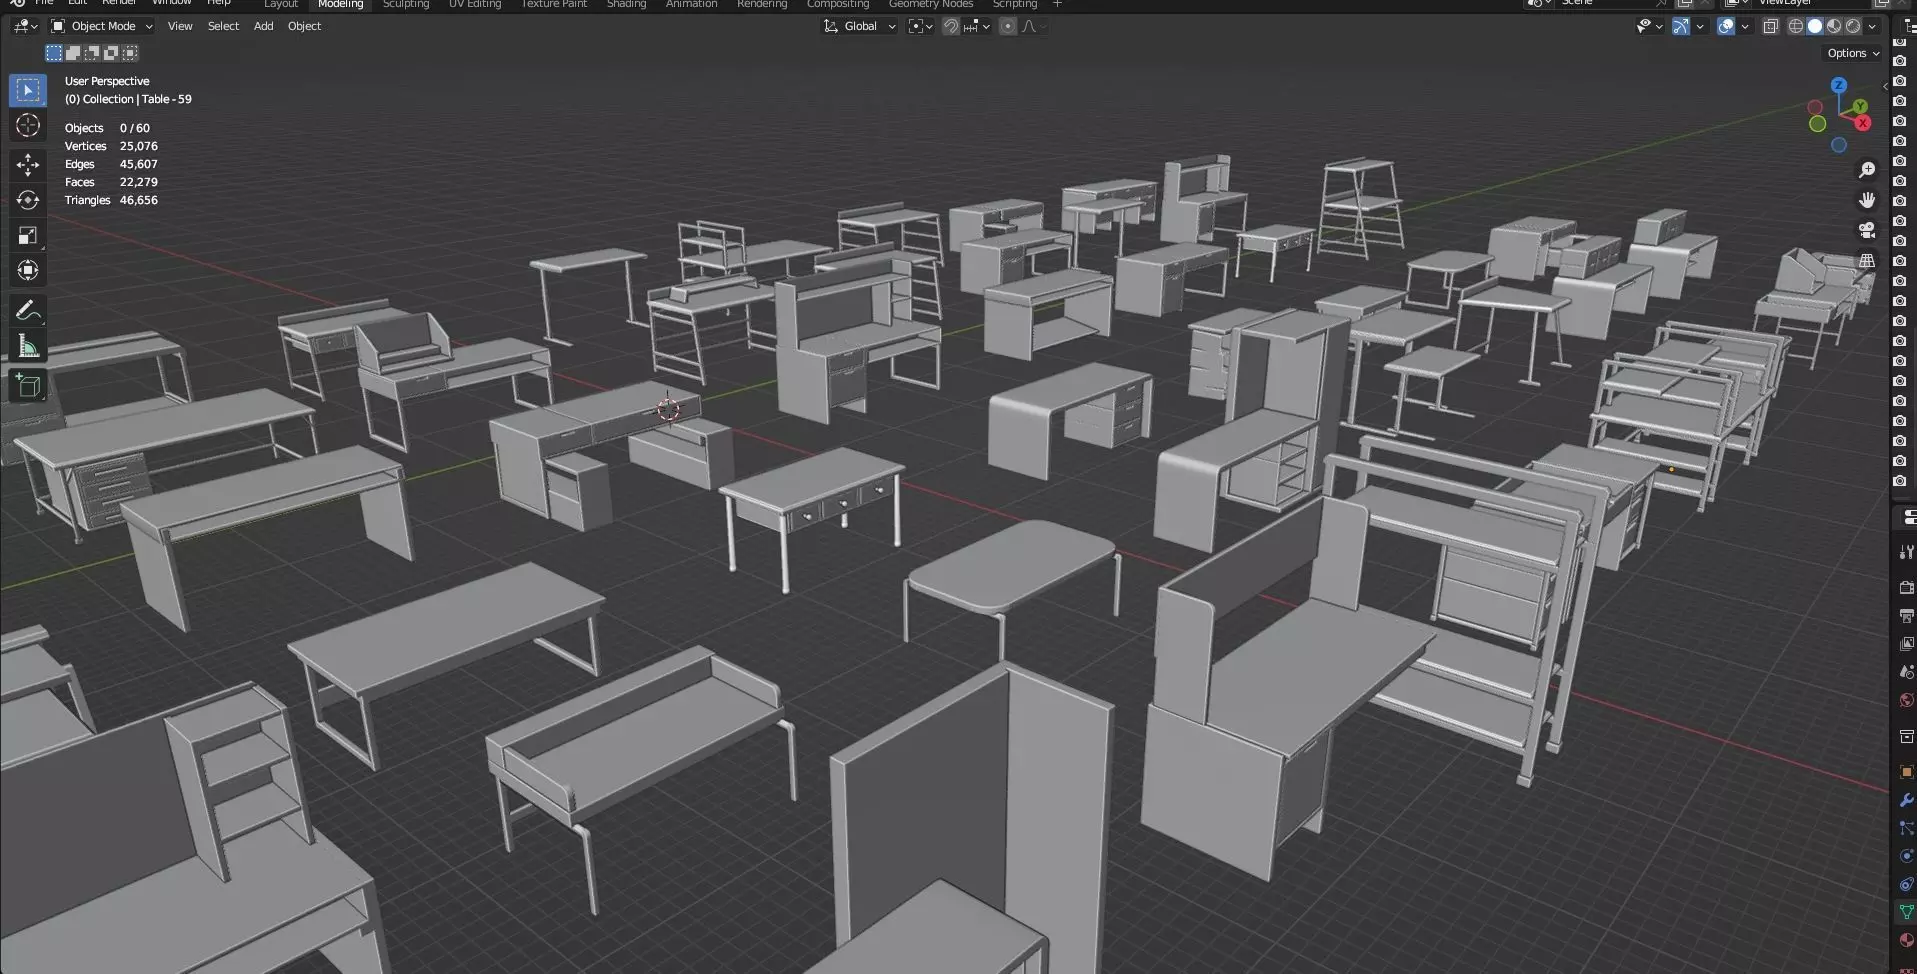1917x974 pixels.
Task: Click the pan hand viewport control
Action: tap(1867, 200)
